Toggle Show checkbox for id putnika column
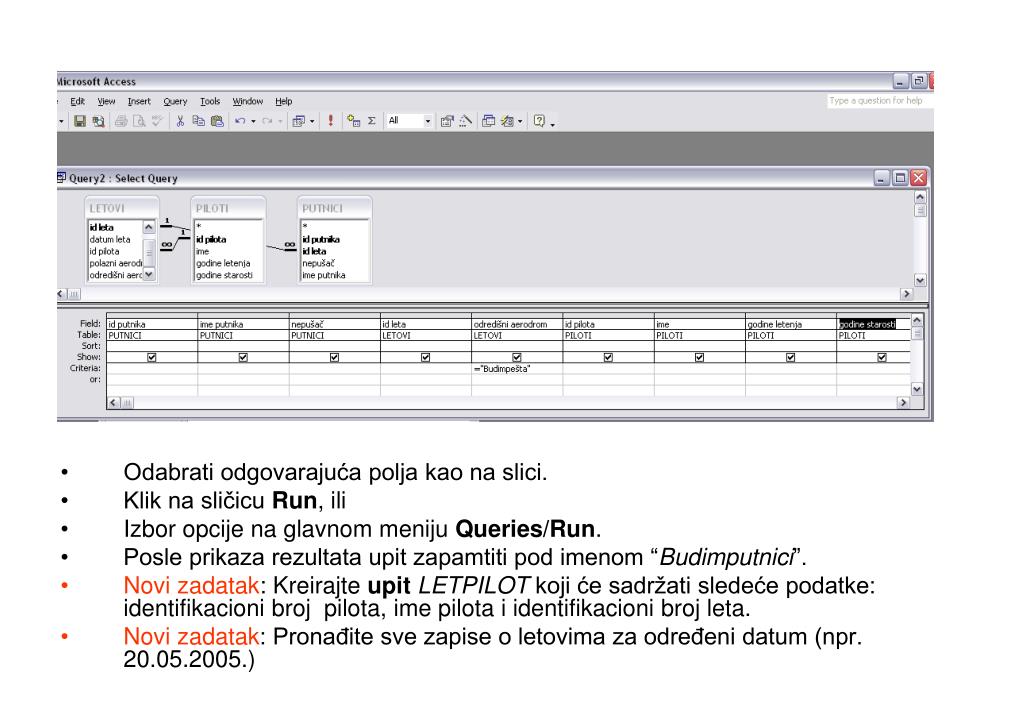 click(x=152, y=358)
